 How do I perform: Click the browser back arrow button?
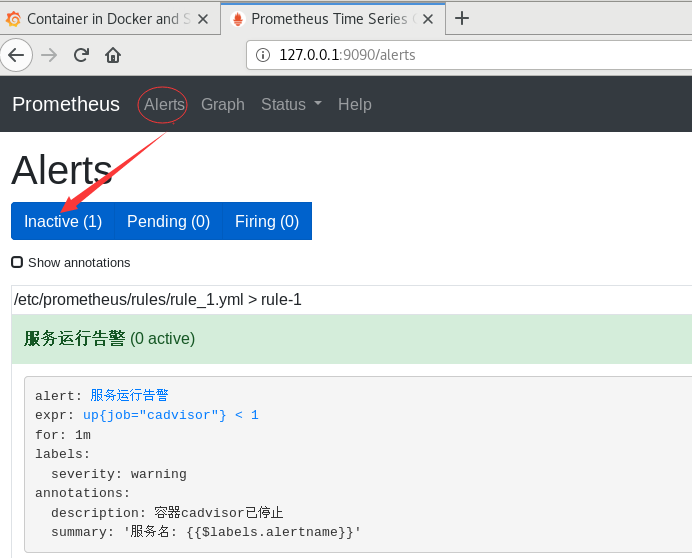coord(16,55)
